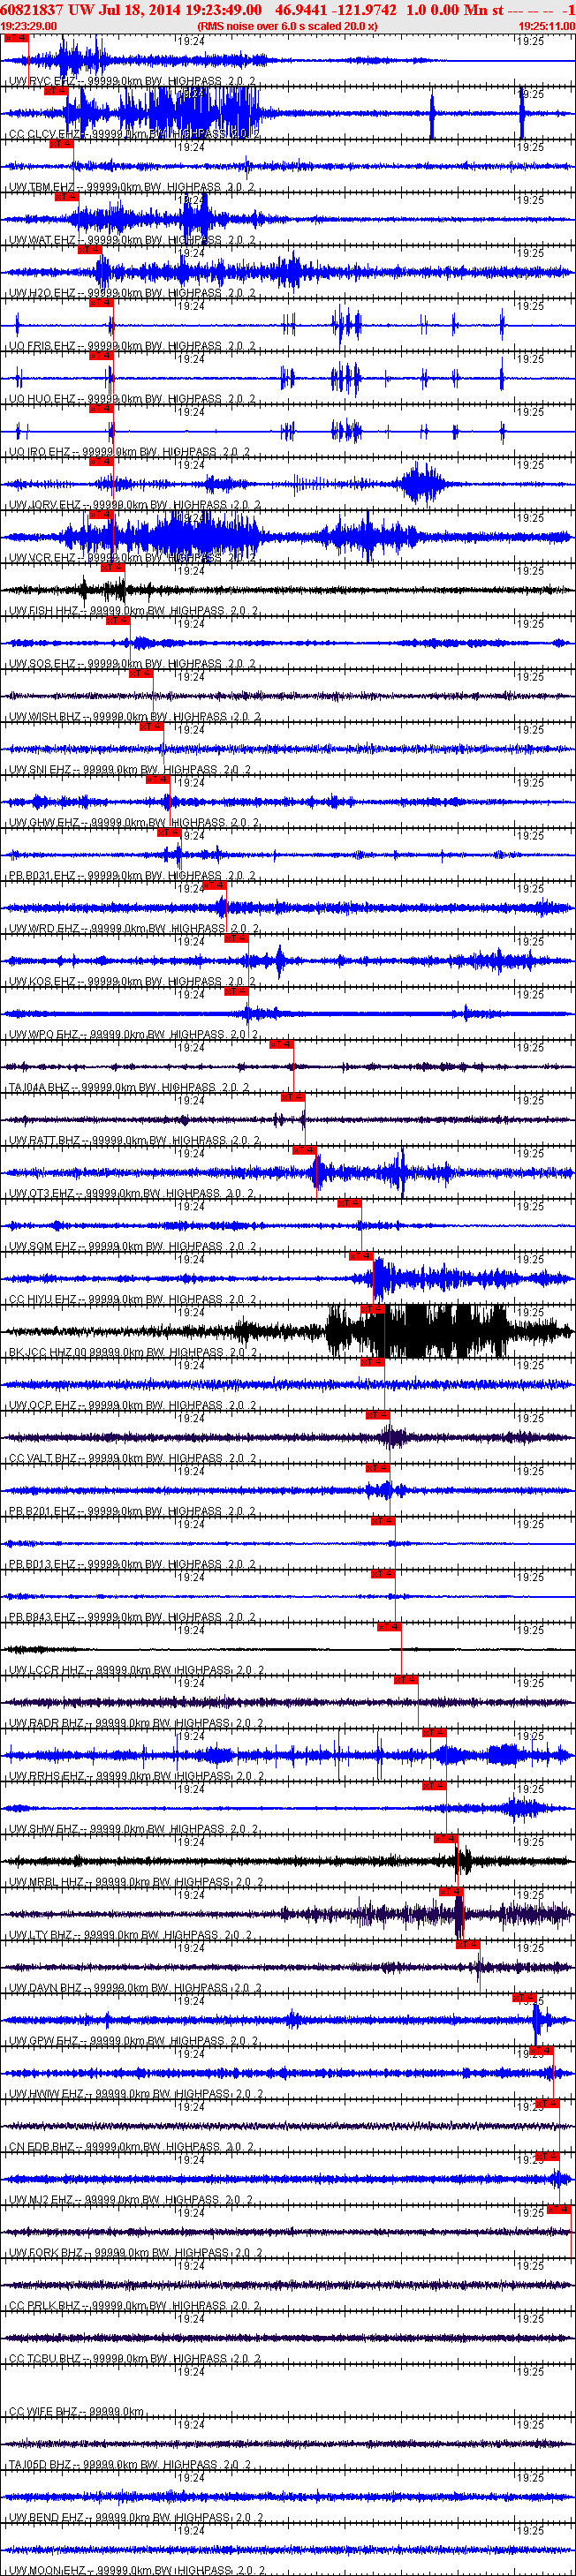Select the red pick flag on CC.CLCV trace
This screenshot has height=2576, width=576.
click(x=56, y=91)
